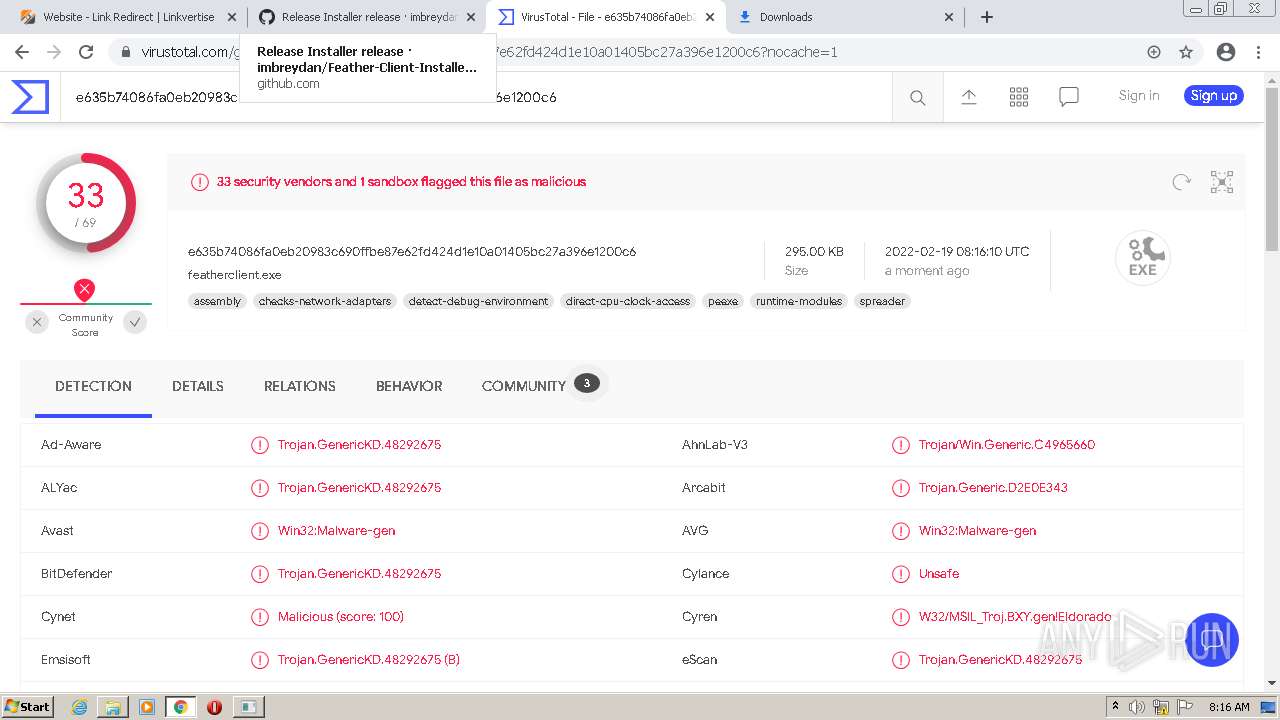1280x720 pixels.
Task: Click the assembly tag
Action: pyautogui.click(x=218, y=301)
